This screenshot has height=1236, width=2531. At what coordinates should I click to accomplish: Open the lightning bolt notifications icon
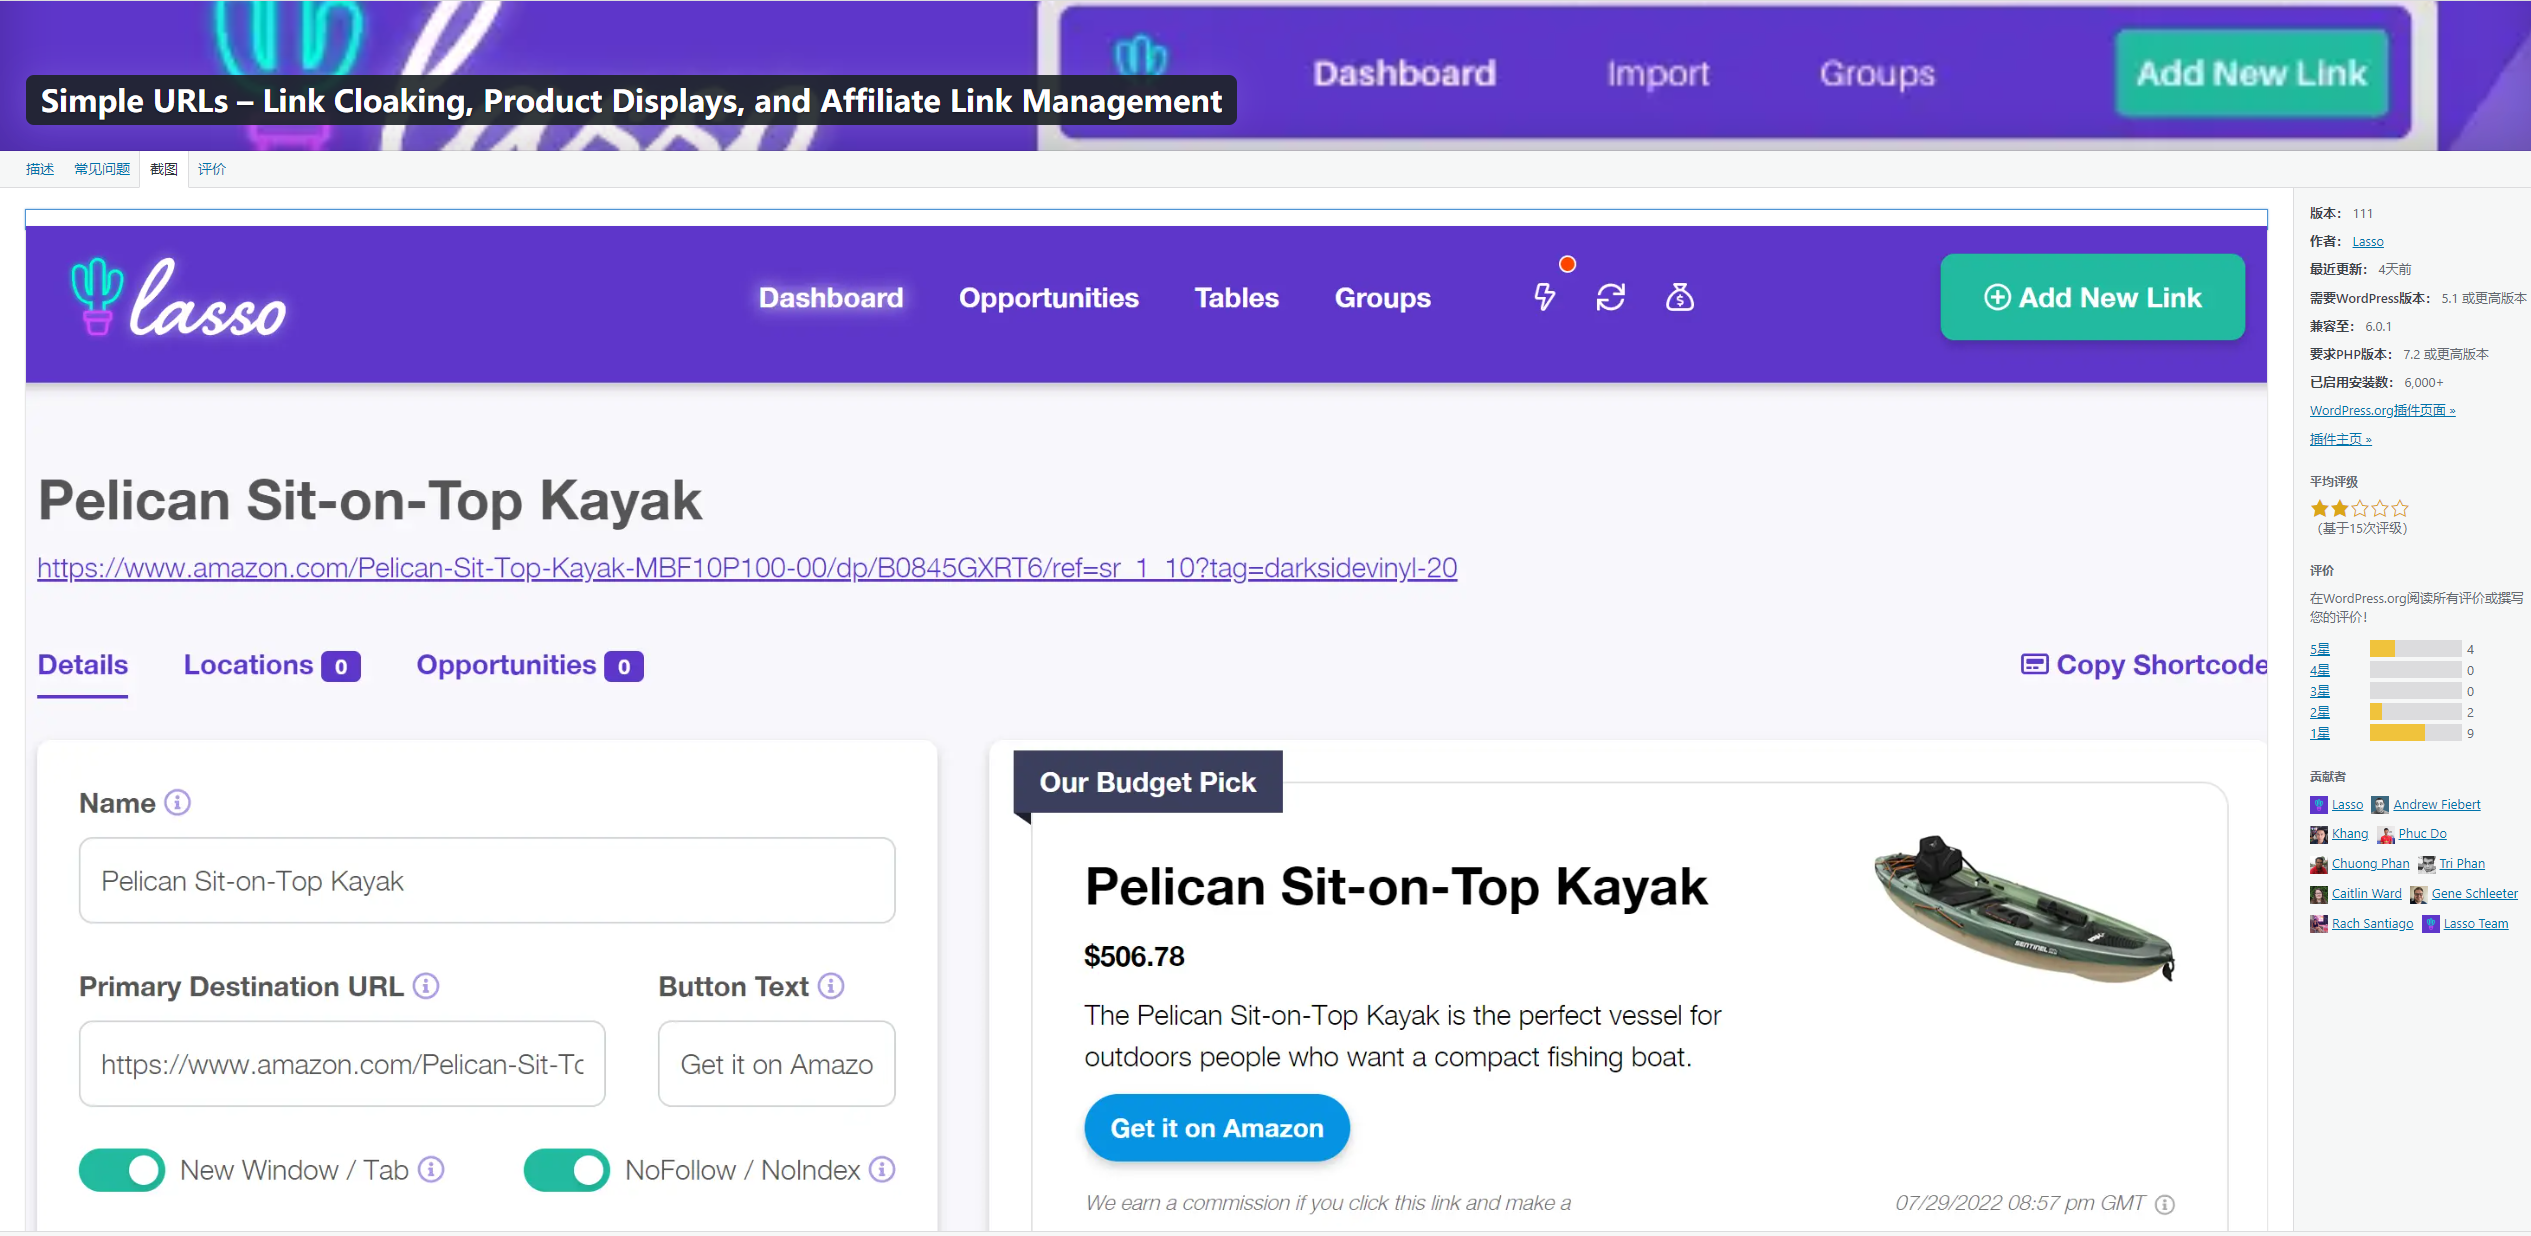point(1544,297)
